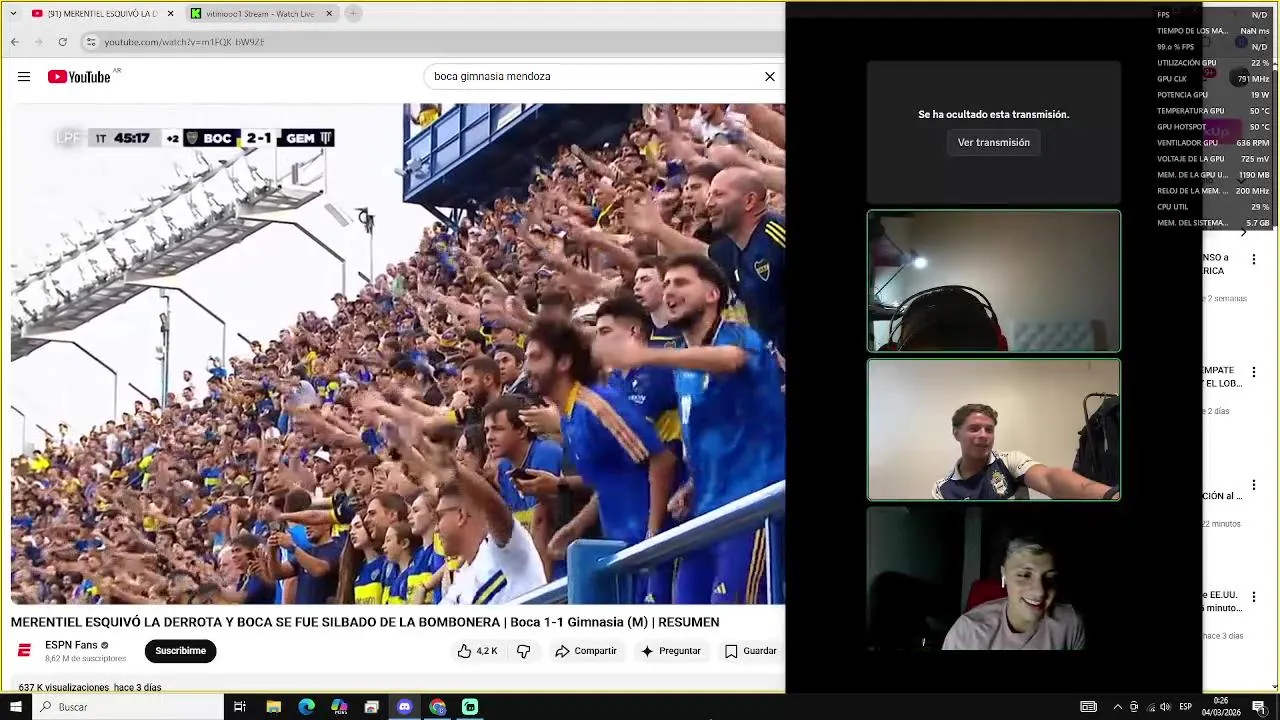
Task: Click 'Ver transmisión' to show hidden stream
Action: [993, 143]
